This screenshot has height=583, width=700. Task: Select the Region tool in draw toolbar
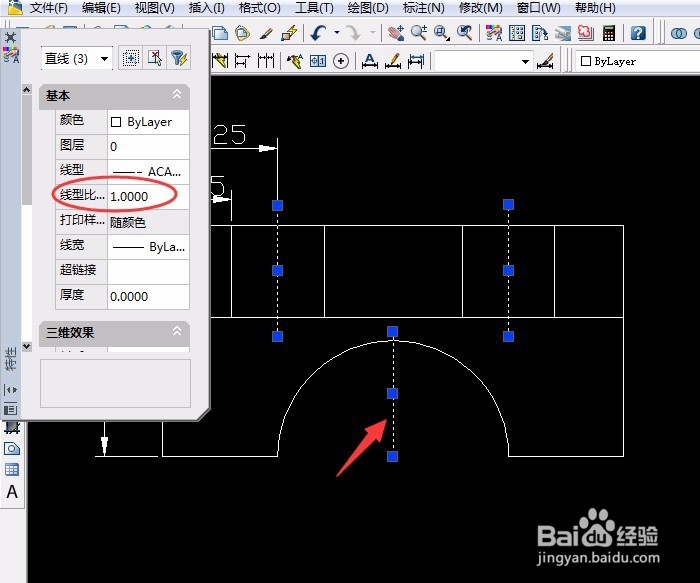(12, 449)
